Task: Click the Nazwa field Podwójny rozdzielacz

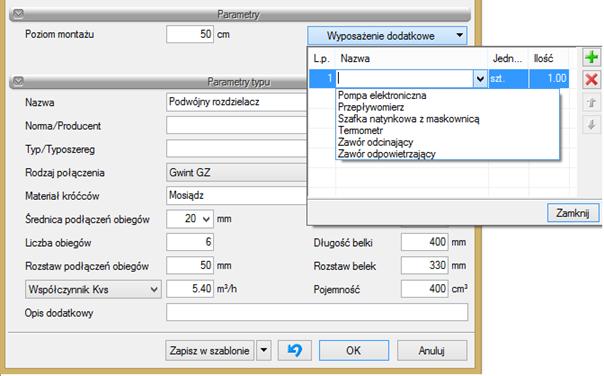Action: (x=237, y=102)
